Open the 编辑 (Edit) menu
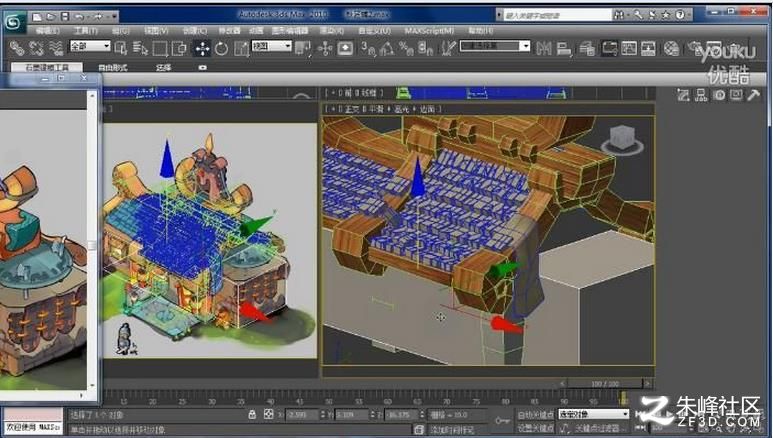 (x=48, y=31)
